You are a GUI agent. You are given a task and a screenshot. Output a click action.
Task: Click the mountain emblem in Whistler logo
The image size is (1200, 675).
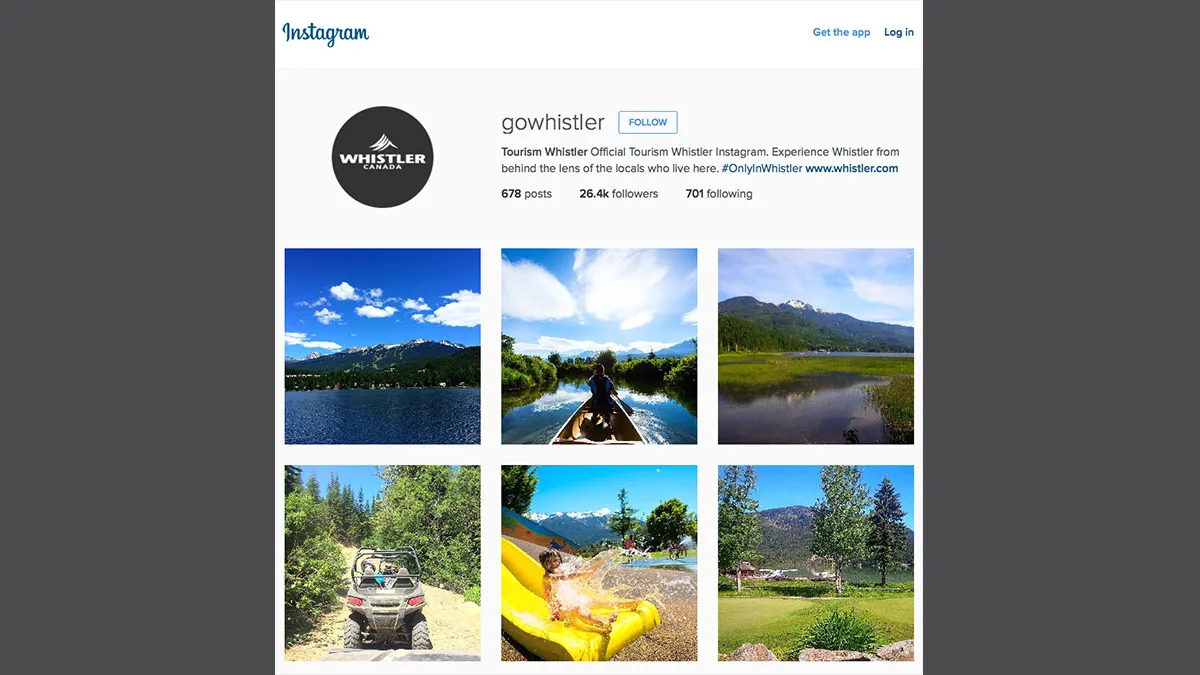[x=383, y=142]
